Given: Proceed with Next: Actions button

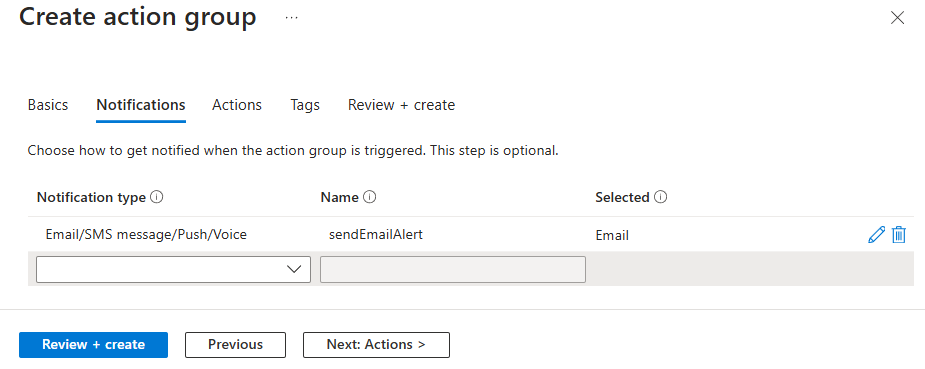Looking at the screenshot, I should (376, 345).
